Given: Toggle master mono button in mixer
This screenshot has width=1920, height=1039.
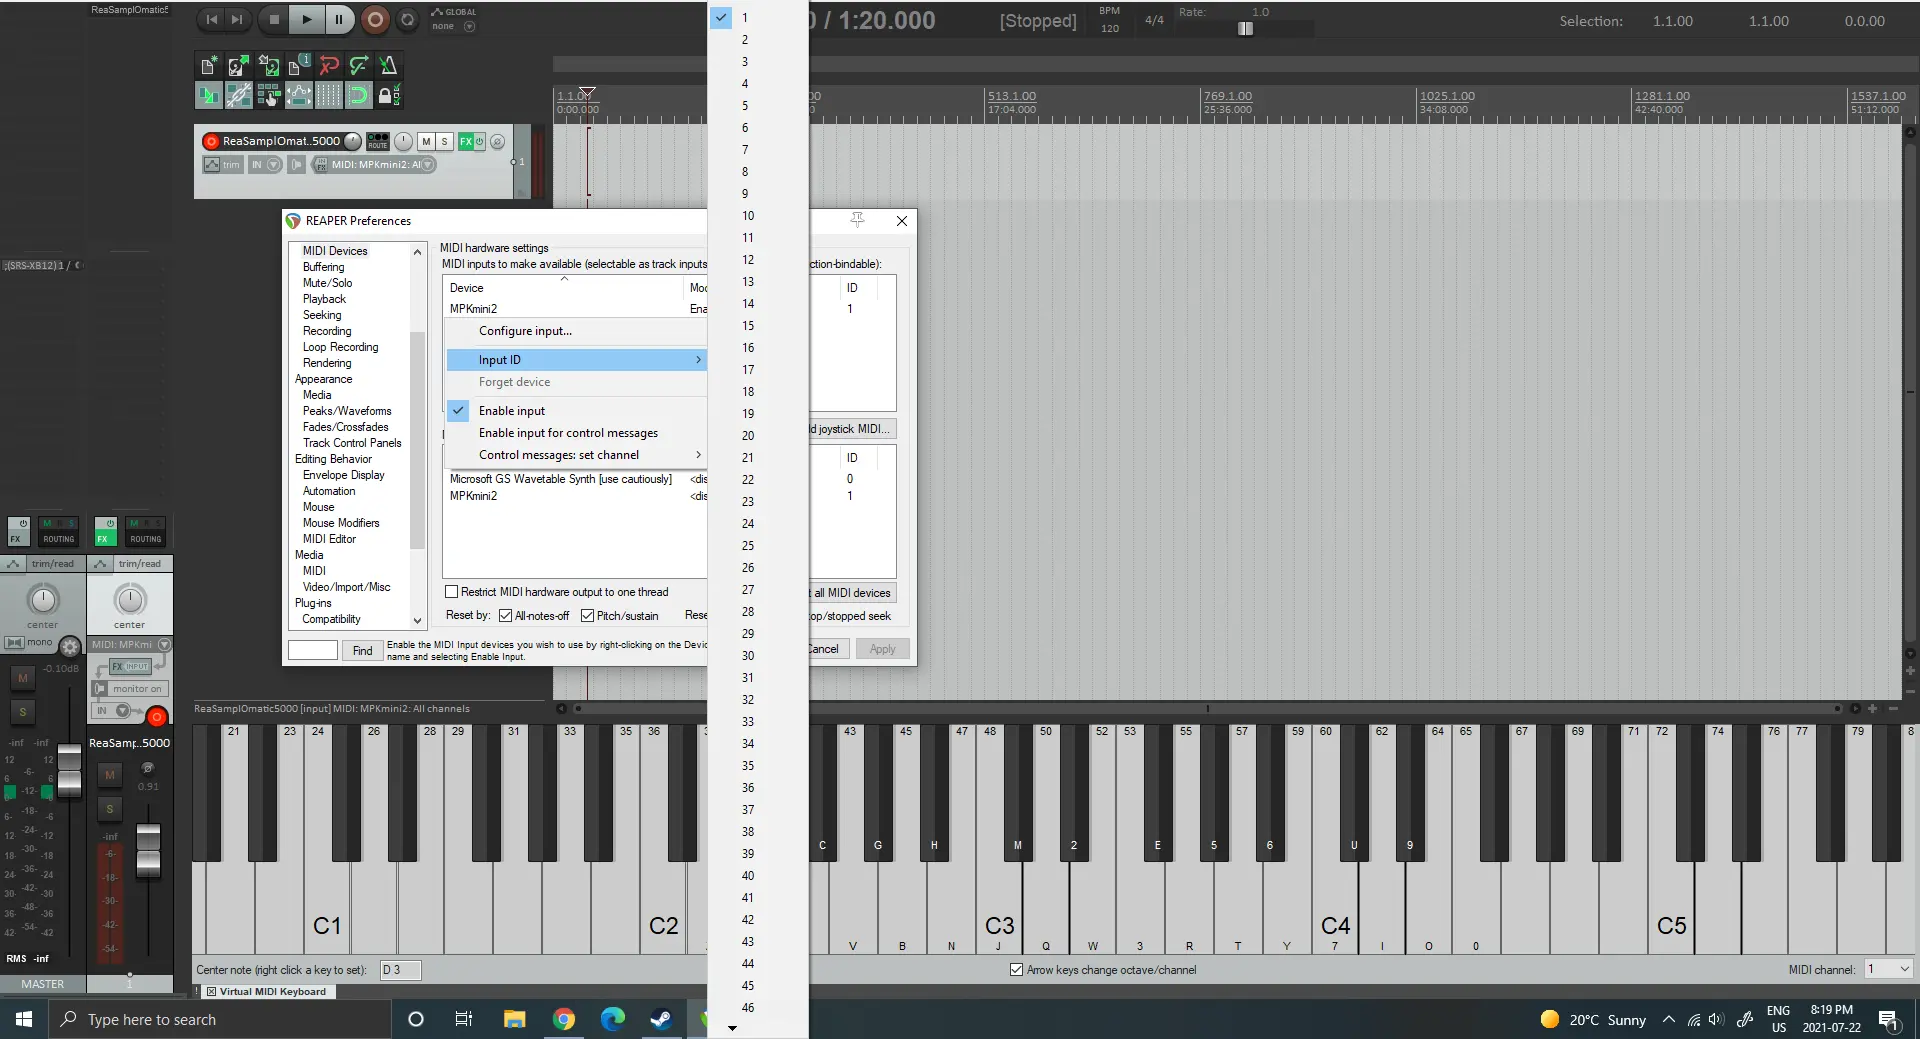Looking at the screenshot, I should click(x=30, y=642).
